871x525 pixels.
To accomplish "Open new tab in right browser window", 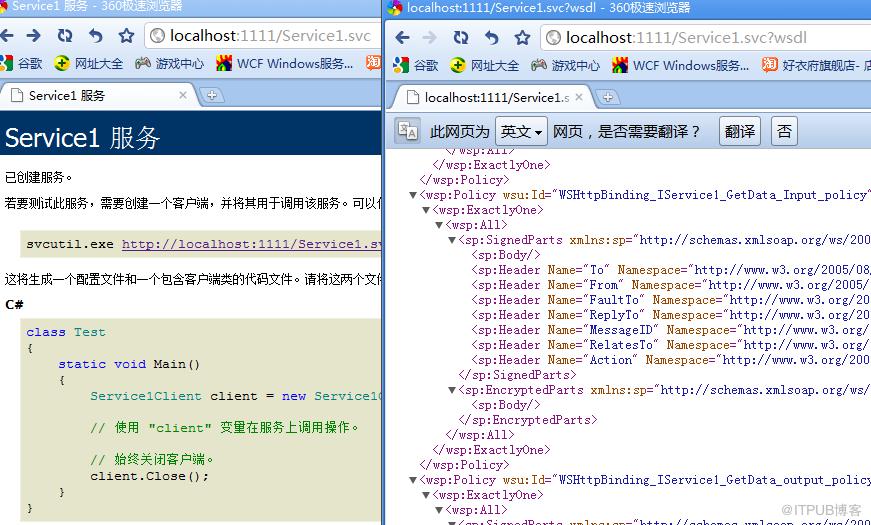I will tap(608, 97).
